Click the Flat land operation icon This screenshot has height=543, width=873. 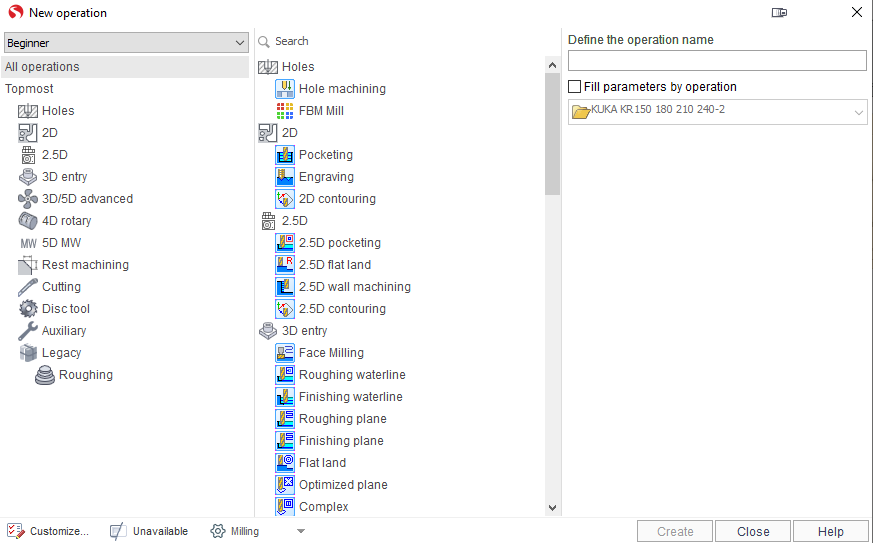tap(285, 463)
